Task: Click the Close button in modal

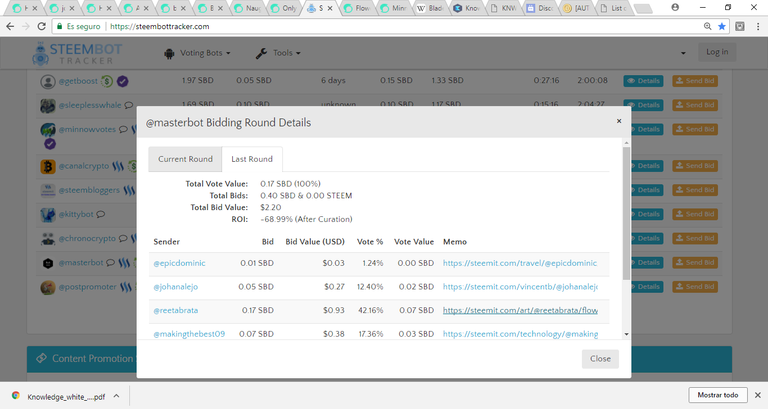Action: [600, 359]
